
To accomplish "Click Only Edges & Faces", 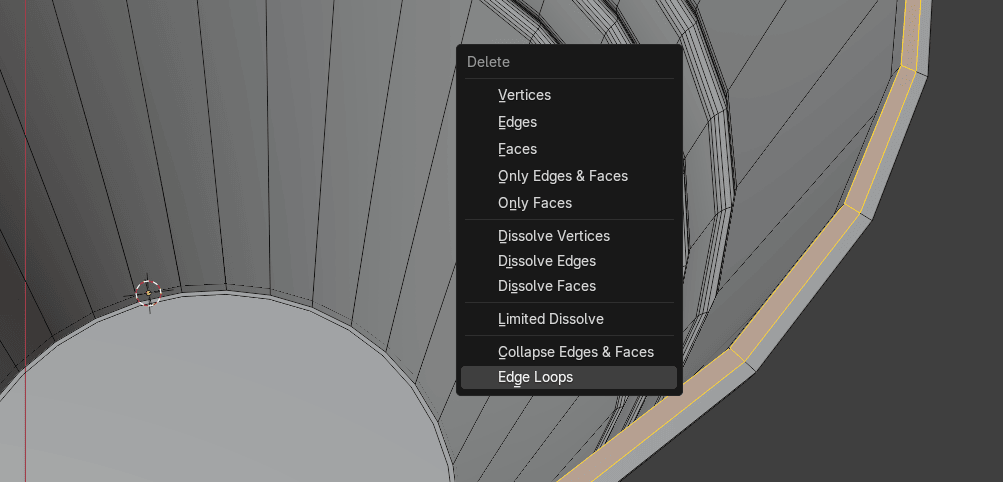I will tap(562, 176).
